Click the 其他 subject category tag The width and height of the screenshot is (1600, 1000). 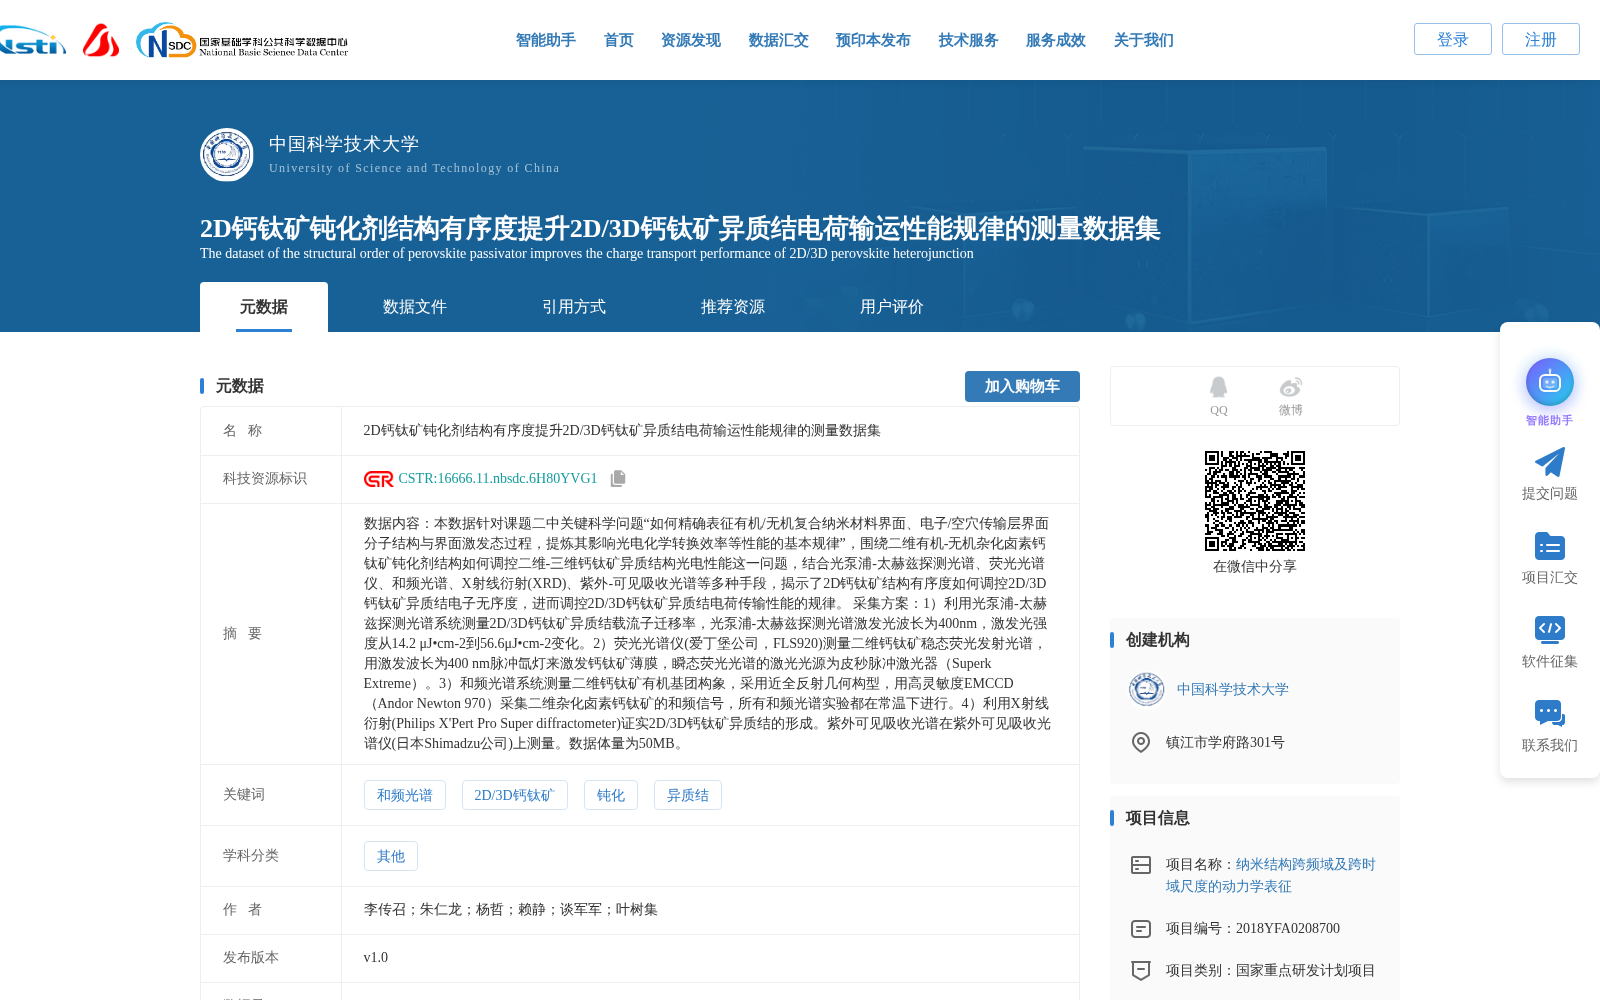coord(391,856)
